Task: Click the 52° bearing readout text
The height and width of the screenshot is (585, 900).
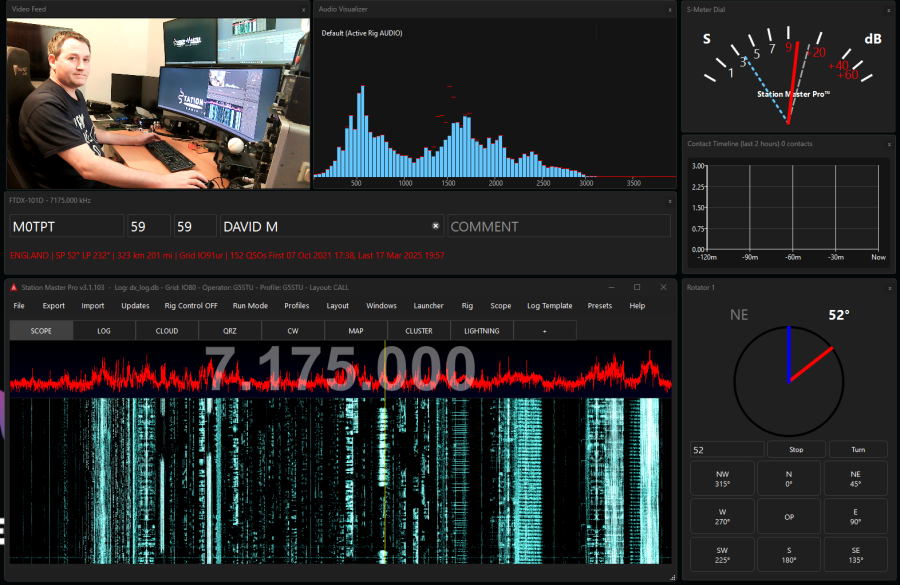Action: pos(839,315)
